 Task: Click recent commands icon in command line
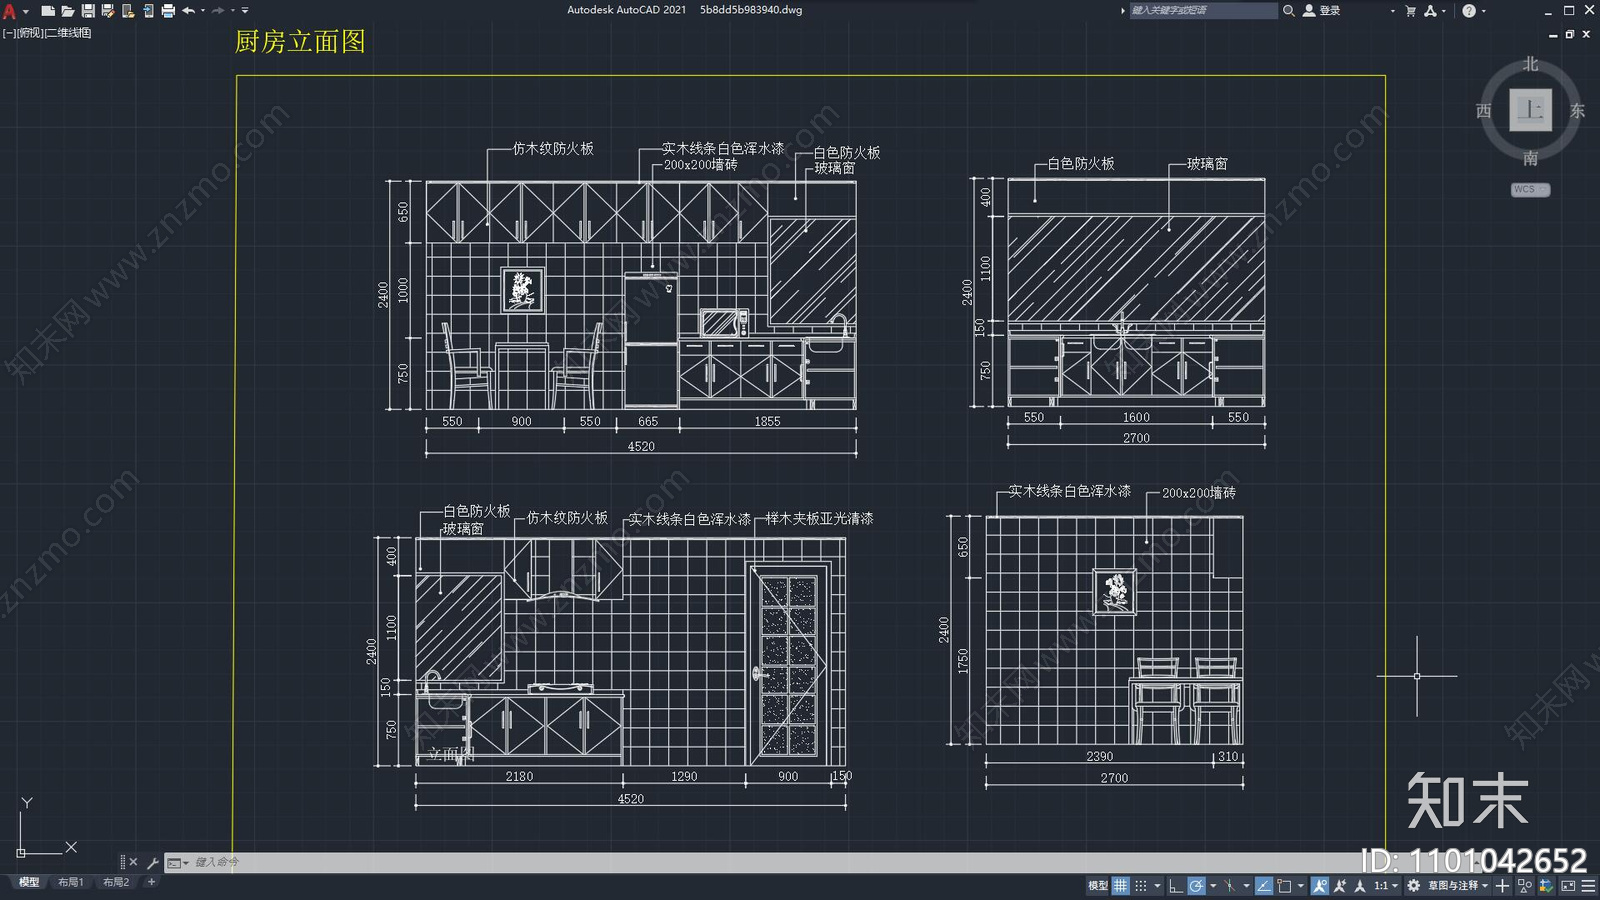point(177,862)
